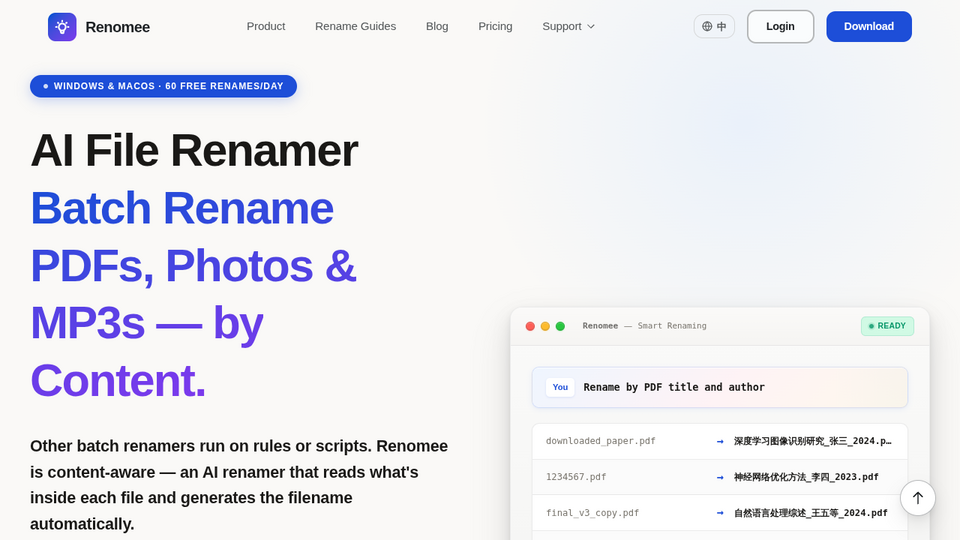960x540 pixels.
Task: Click the yellow dot in mock window
Action: click(x=545, y=326)
